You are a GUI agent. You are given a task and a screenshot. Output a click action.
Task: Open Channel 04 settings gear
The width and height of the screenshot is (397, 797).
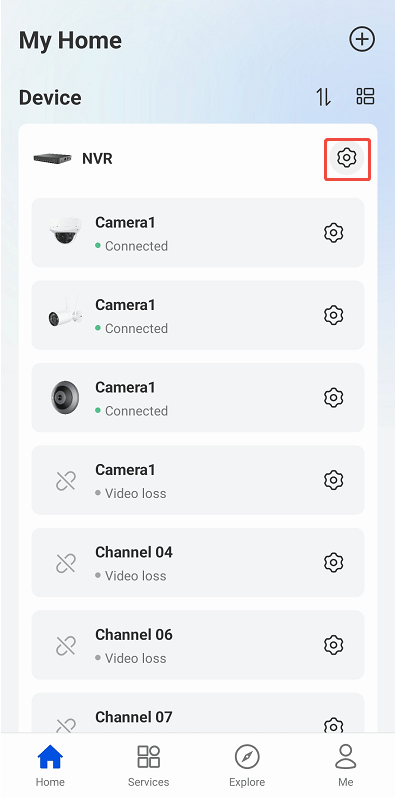tap(333, 562)
